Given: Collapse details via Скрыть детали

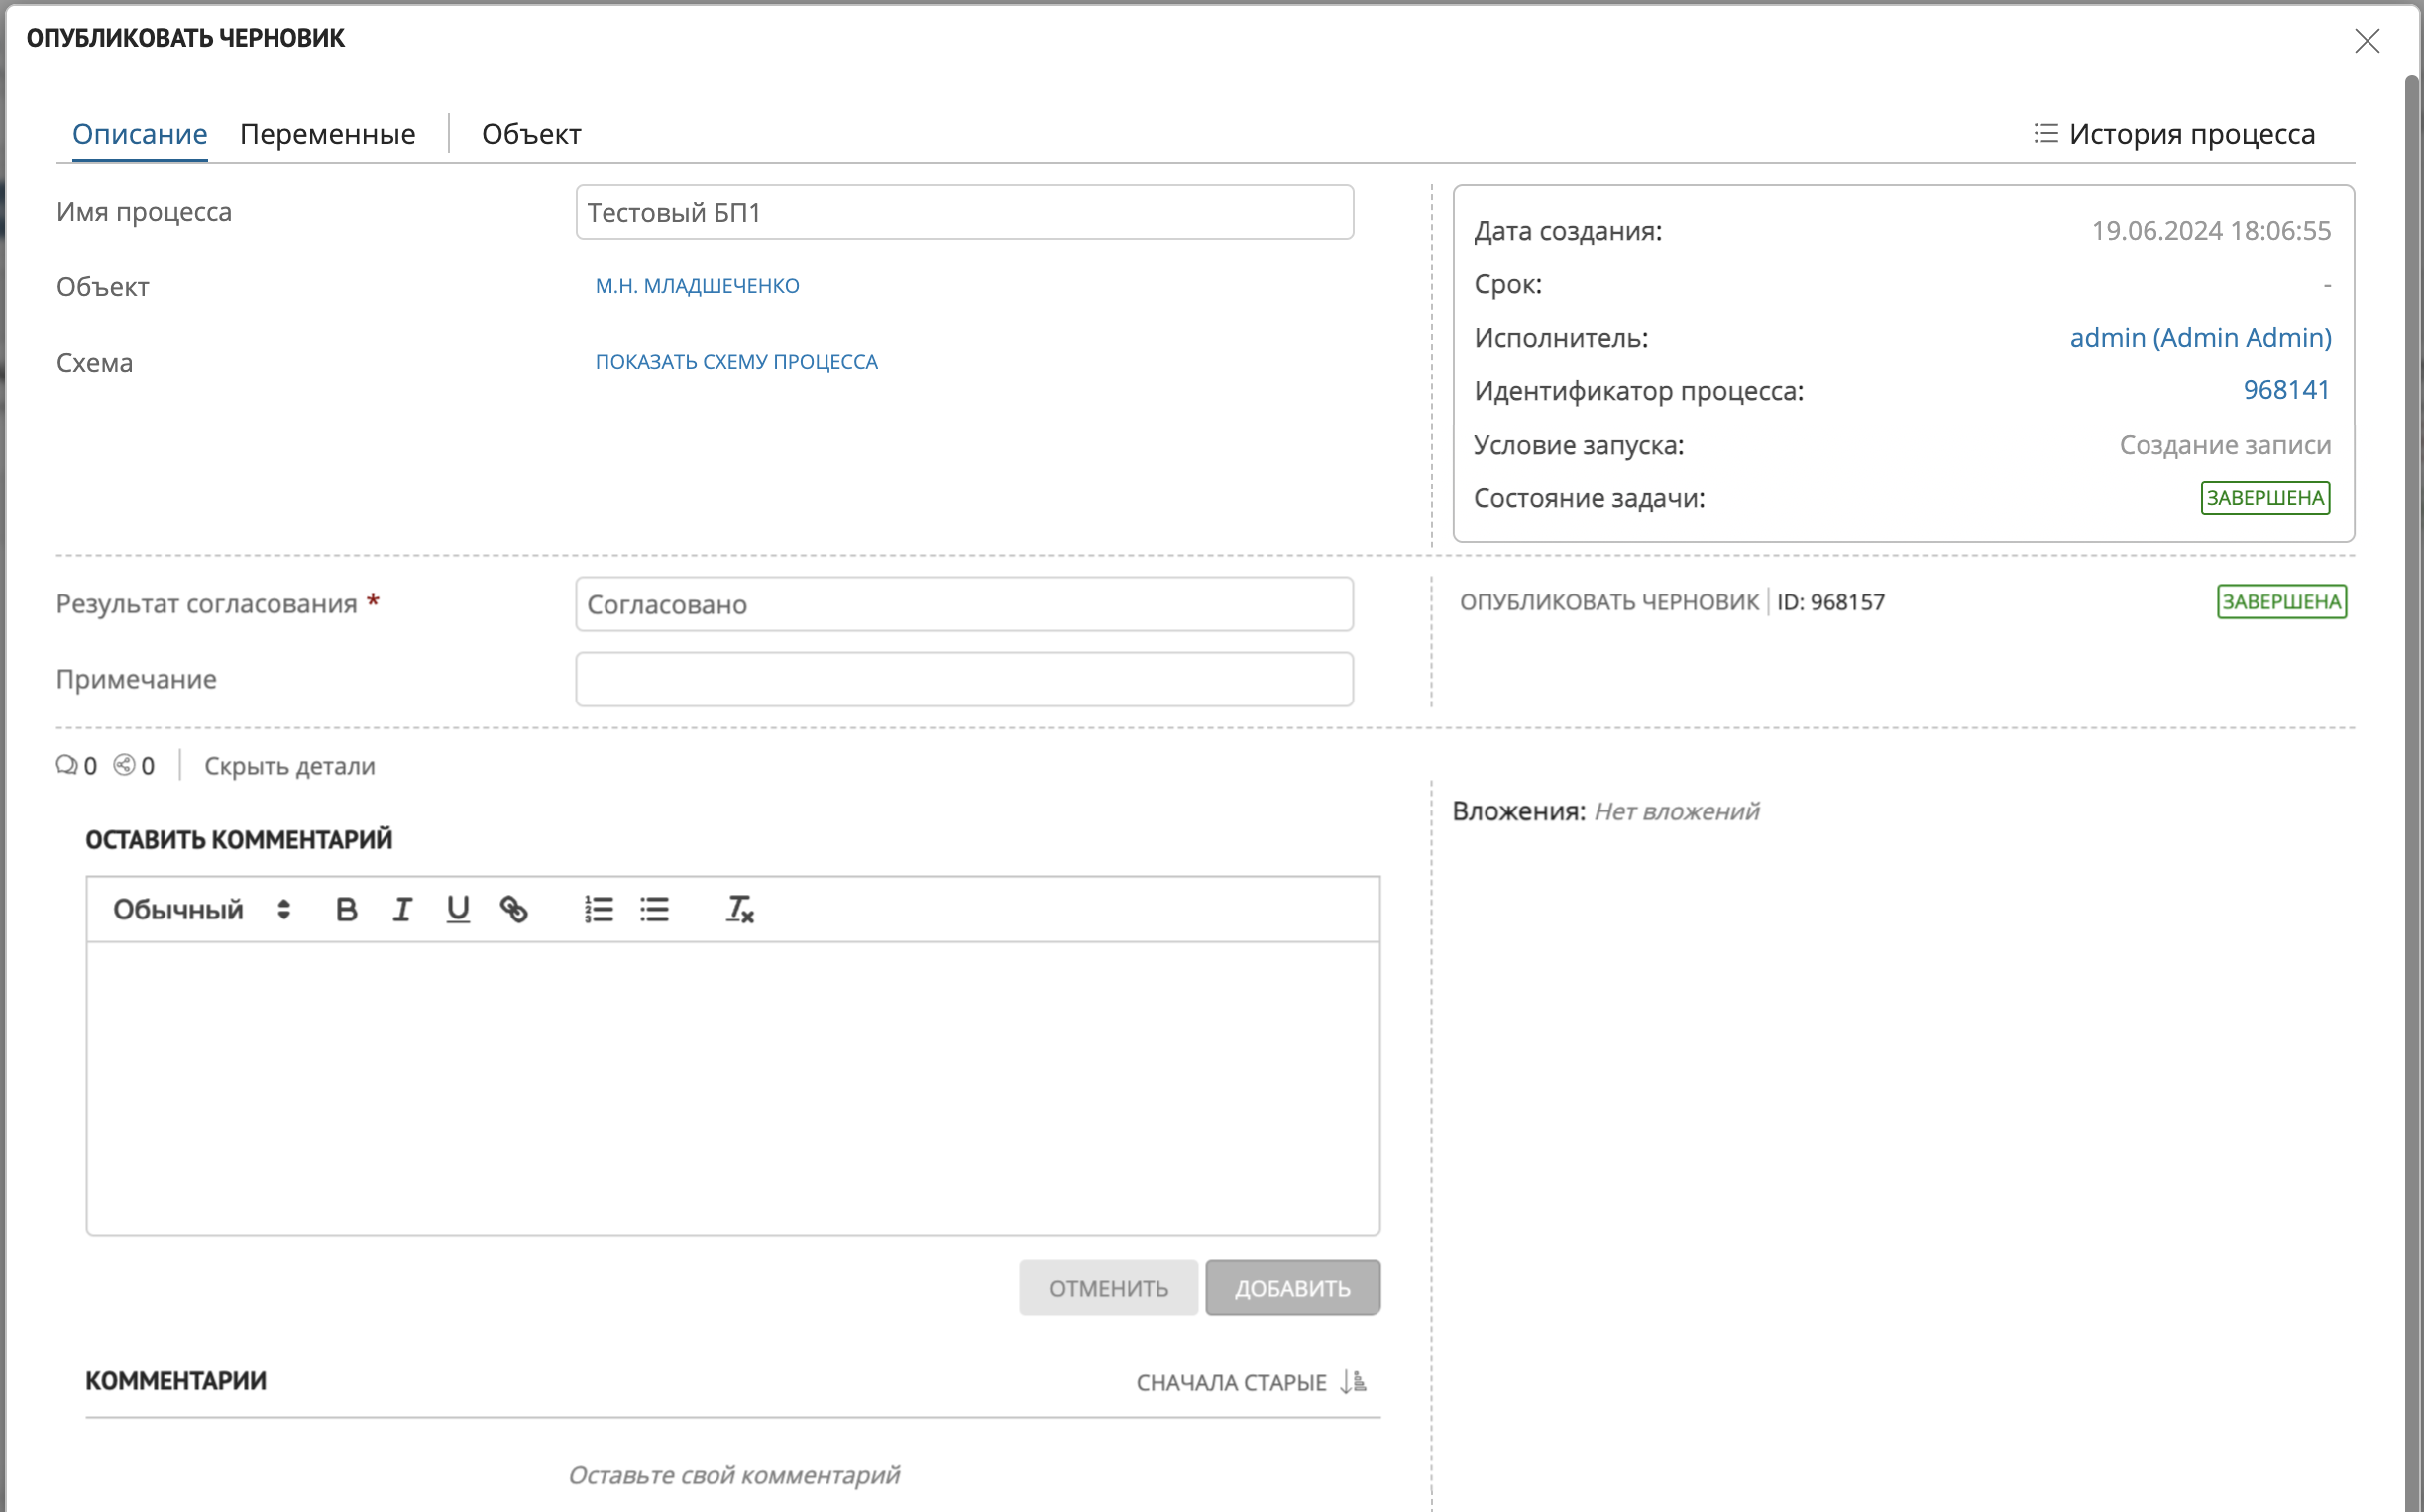Looking at the screenshot, I should 290,766.
